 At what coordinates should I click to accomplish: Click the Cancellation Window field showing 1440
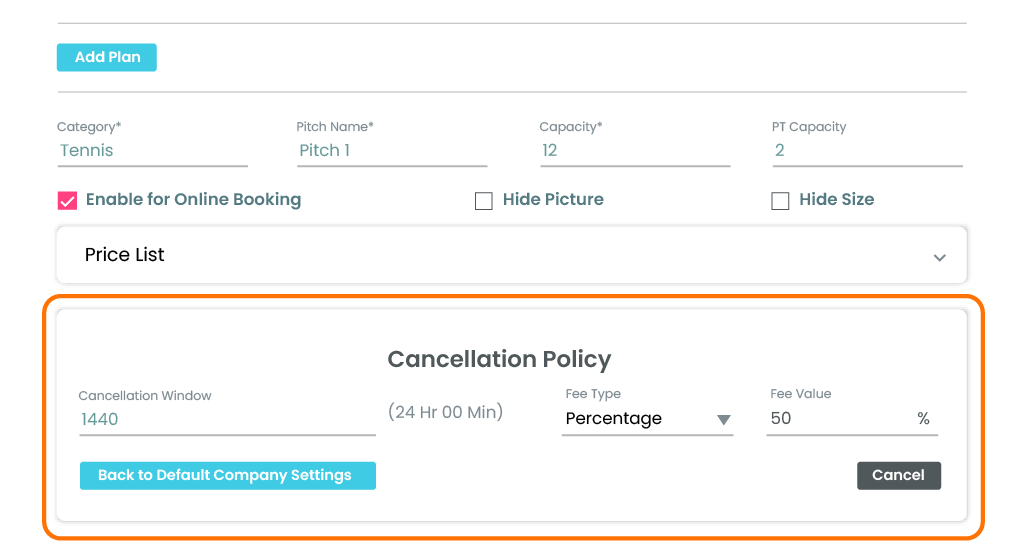(226, 420)
